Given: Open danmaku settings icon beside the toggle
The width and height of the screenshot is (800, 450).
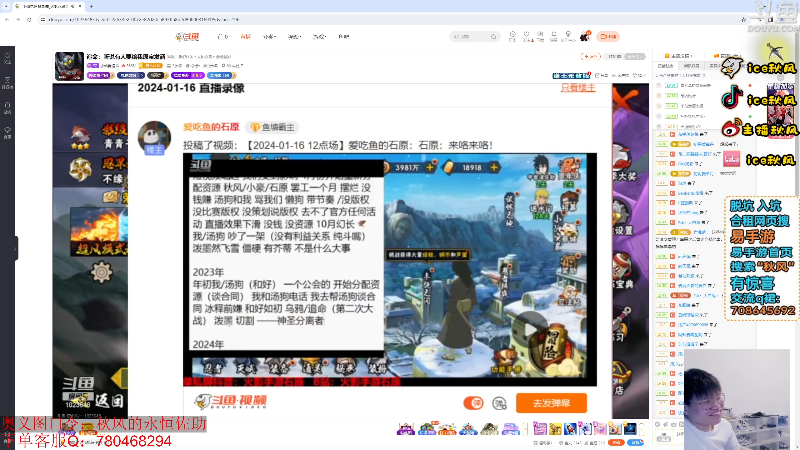Looking at the screenshot, I should [499, 403].
